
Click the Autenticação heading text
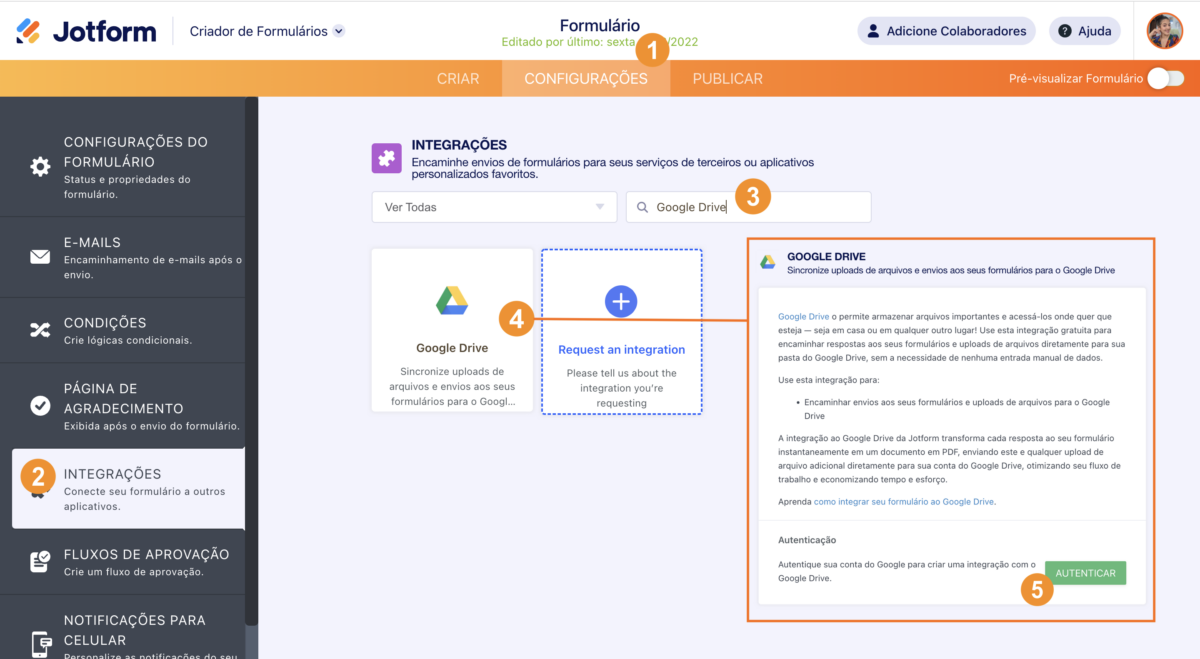pyautogui.click(x=807, y=540)
